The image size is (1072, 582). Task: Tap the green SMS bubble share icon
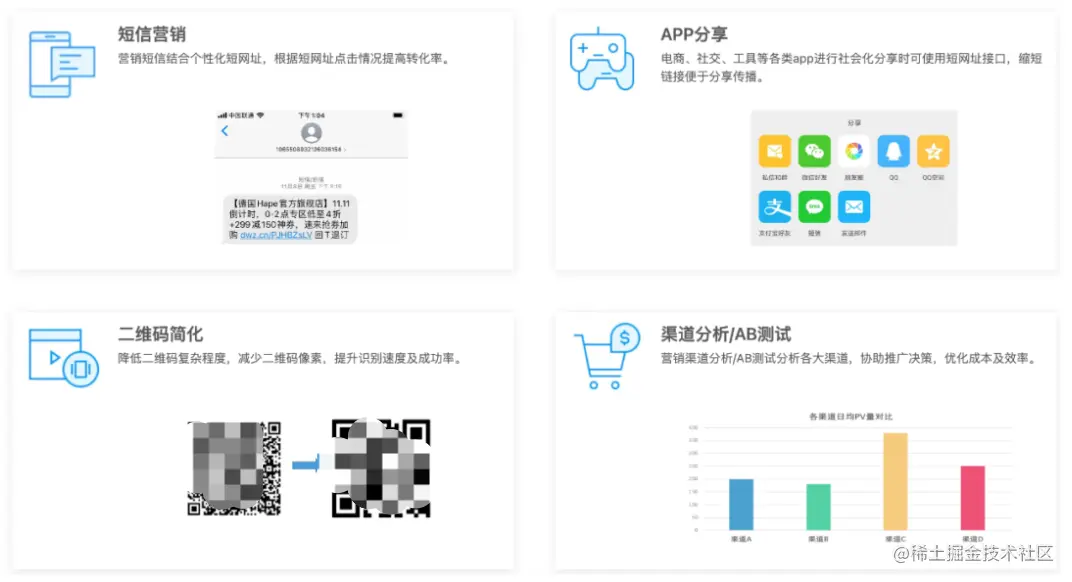(x=814, y=207)
